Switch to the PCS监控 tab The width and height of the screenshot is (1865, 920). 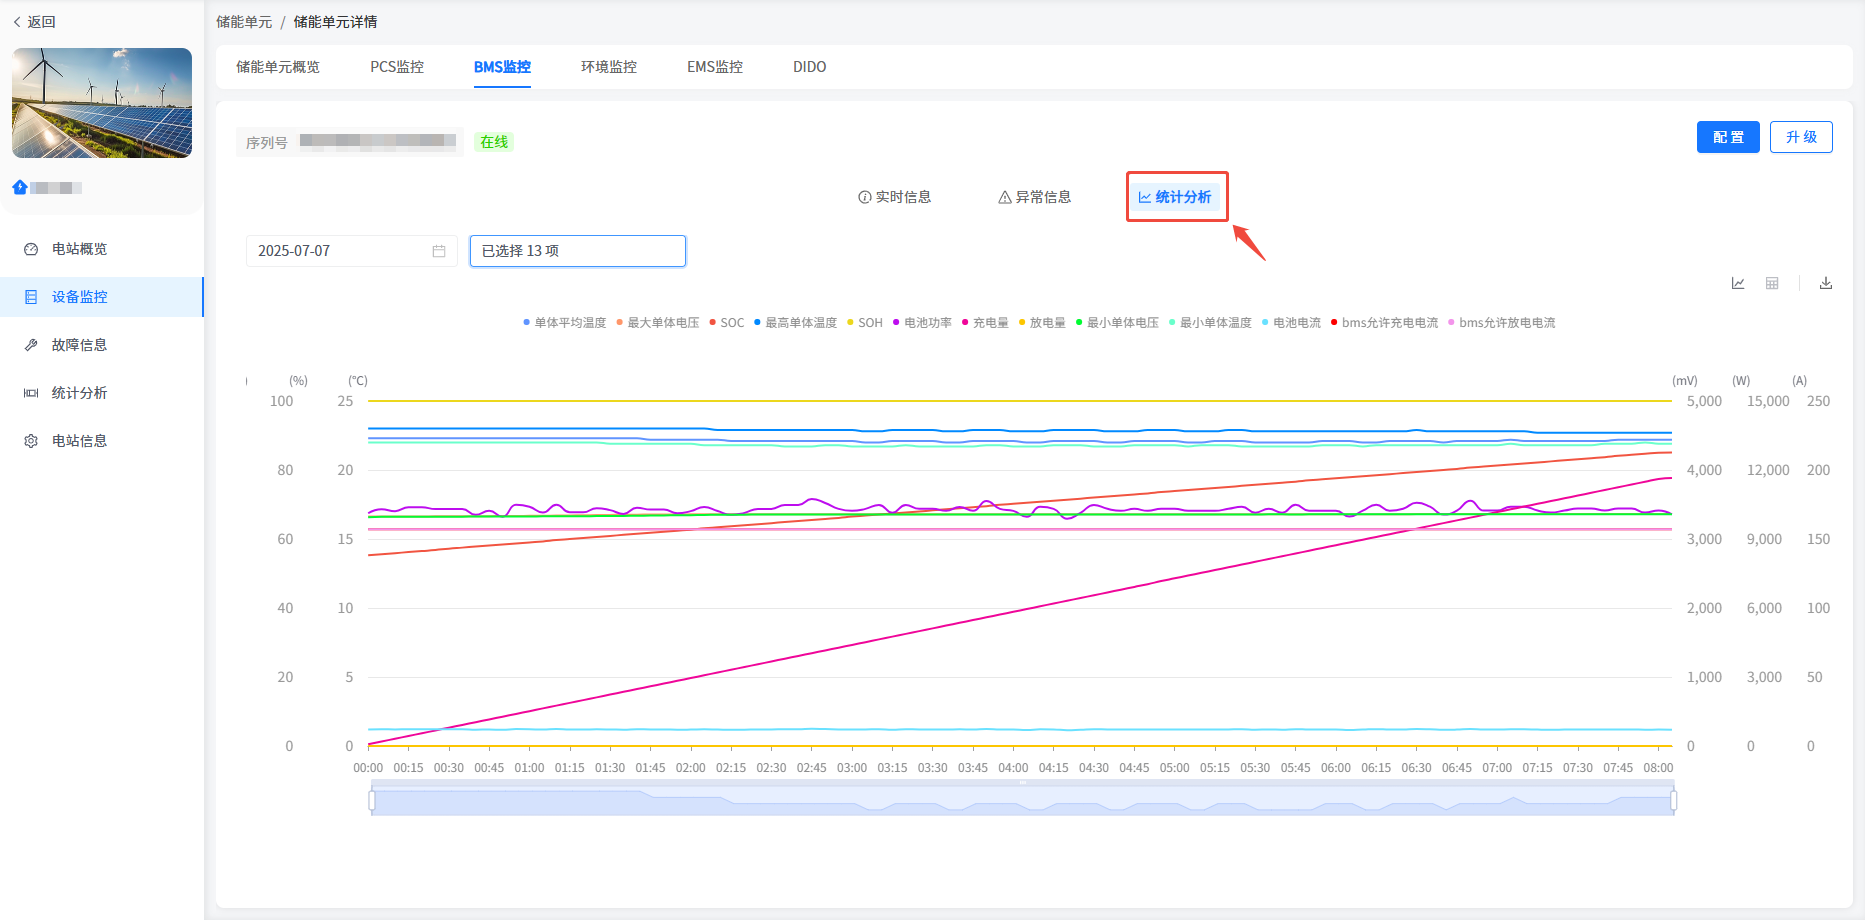tap(397, 67)
